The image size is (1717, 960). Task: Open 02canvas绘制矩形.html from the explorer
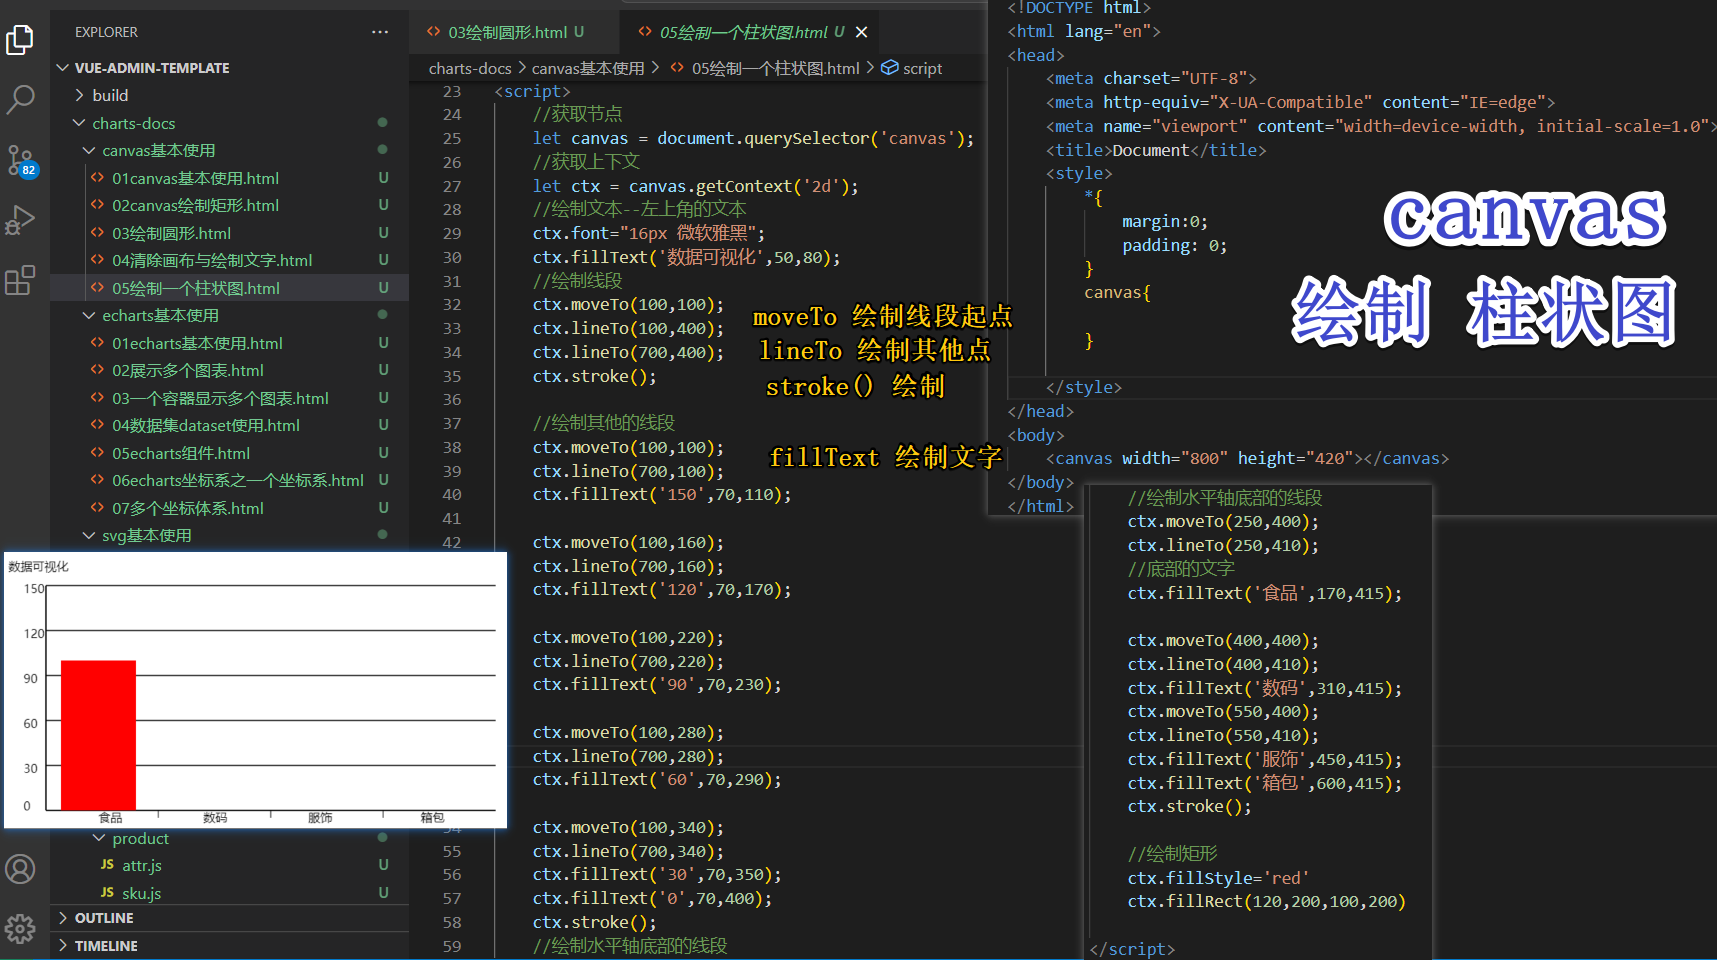[x=196, y=205]
